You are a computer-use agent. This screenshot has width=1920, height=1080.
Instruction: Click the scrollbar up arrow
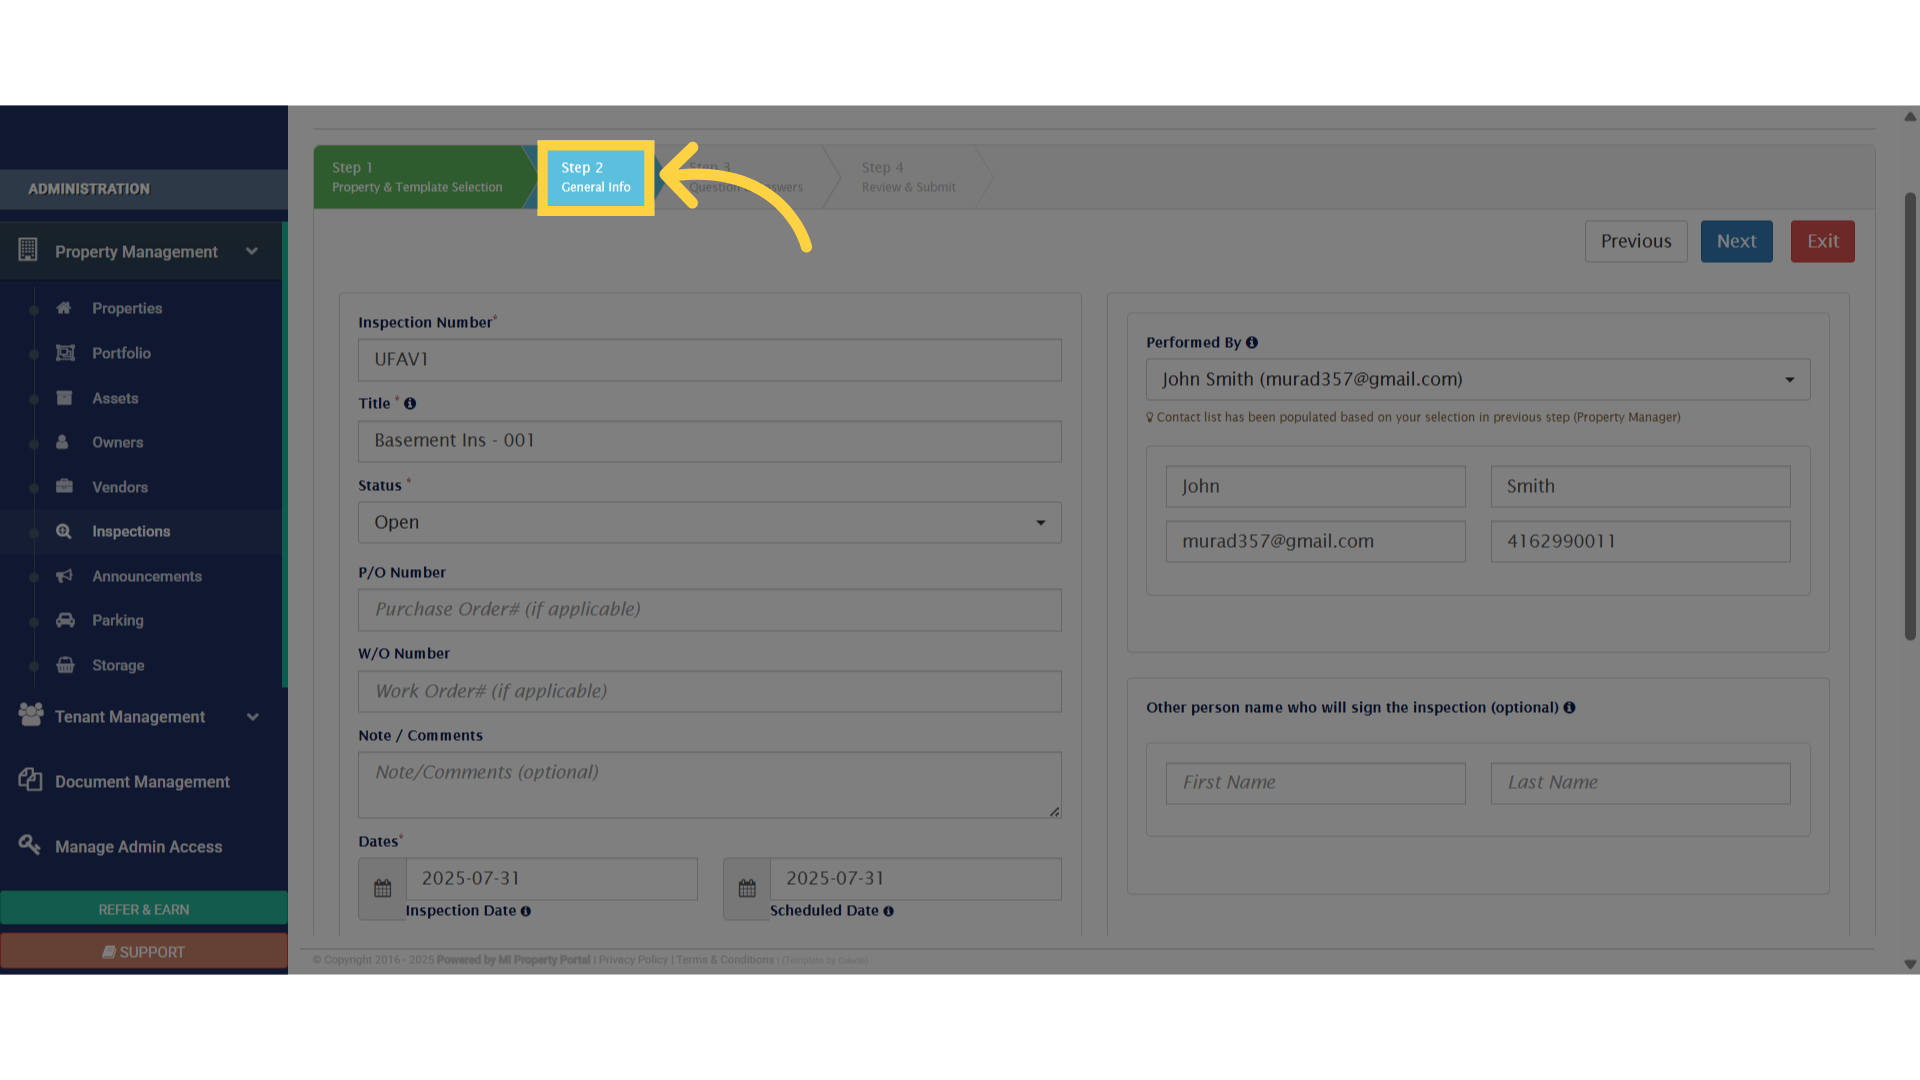tap(1910, 117)
